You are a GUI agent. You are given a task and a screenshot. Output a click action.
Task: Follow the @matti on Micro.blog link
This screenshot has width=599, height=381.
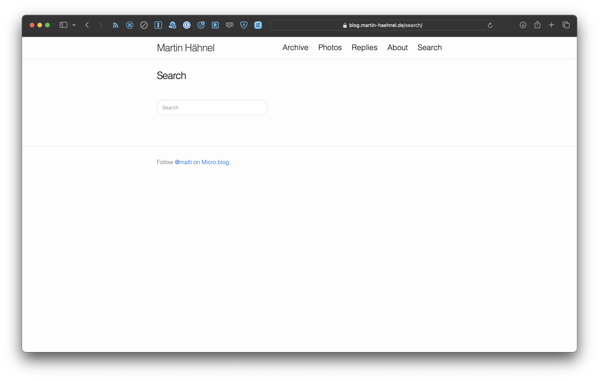click(x=202, y=162)
